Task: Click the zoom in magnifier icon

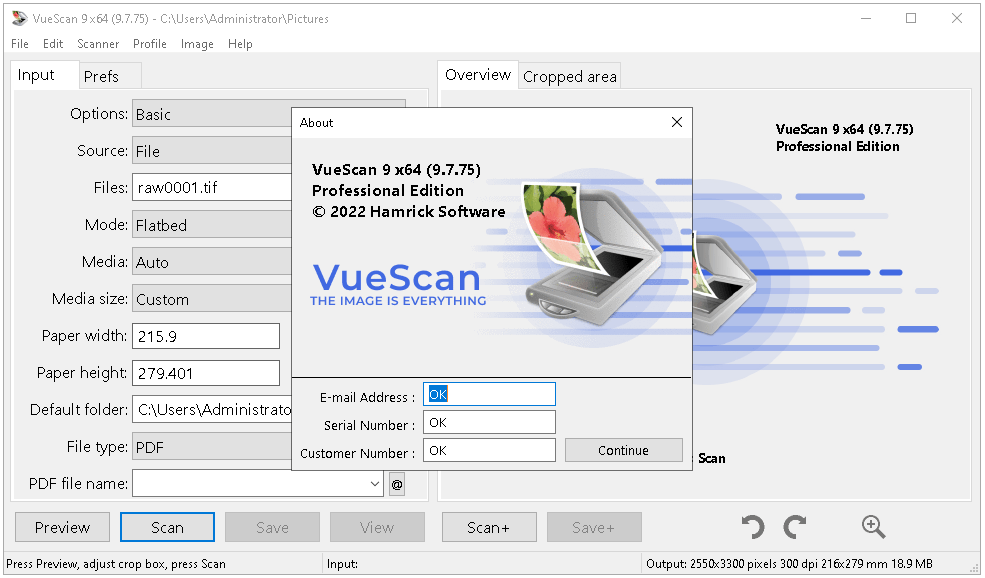Action: (873, 527)
